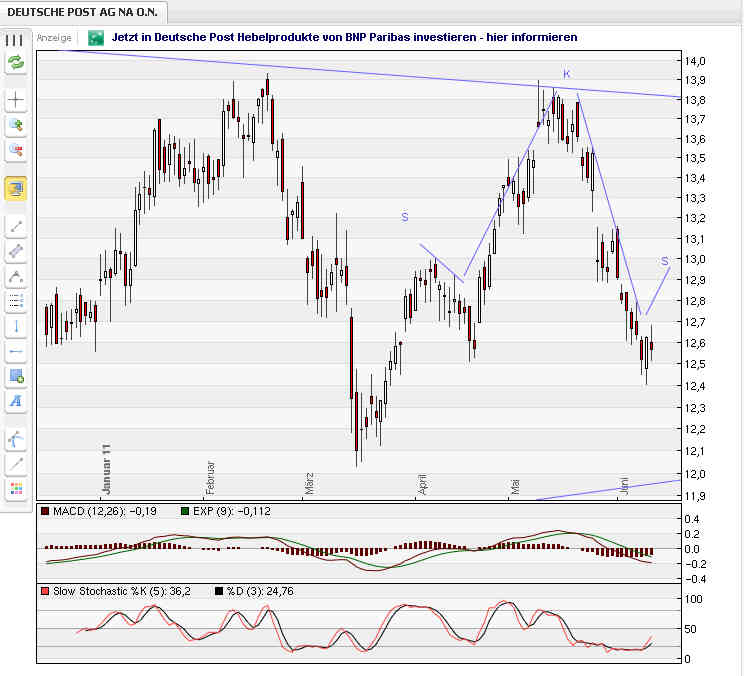Image resolution: width=744 pixels, height=676 pixels.
Task: Select the vertical line tool
Action: 15,326
